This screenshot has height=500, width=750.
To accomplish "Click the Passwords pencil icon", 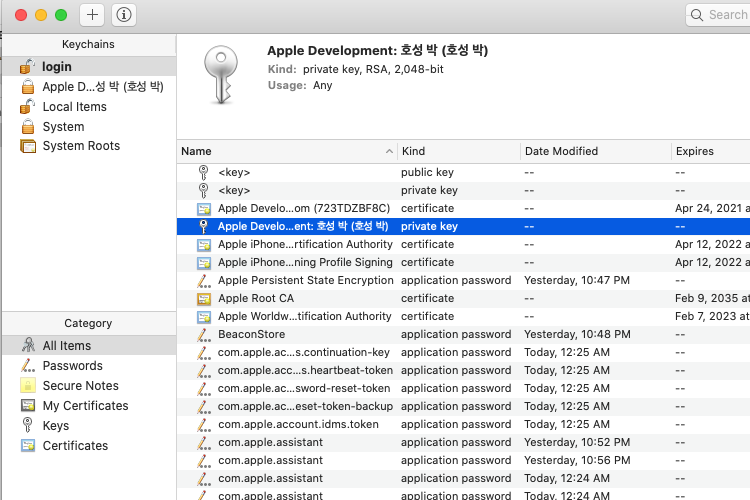I will click(x=28, y=366).
